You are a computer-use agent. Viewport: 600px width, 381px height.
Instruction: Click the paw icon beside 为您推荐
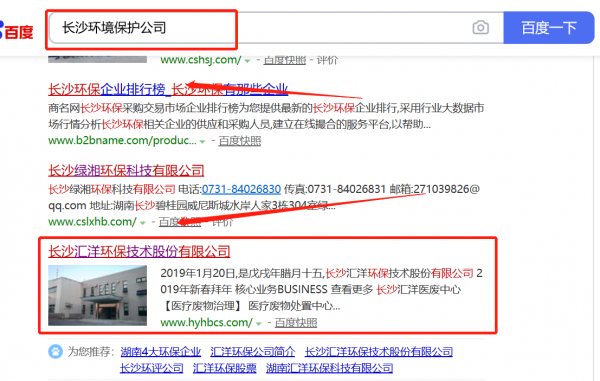pyautogui.click(x=55, y=352)
